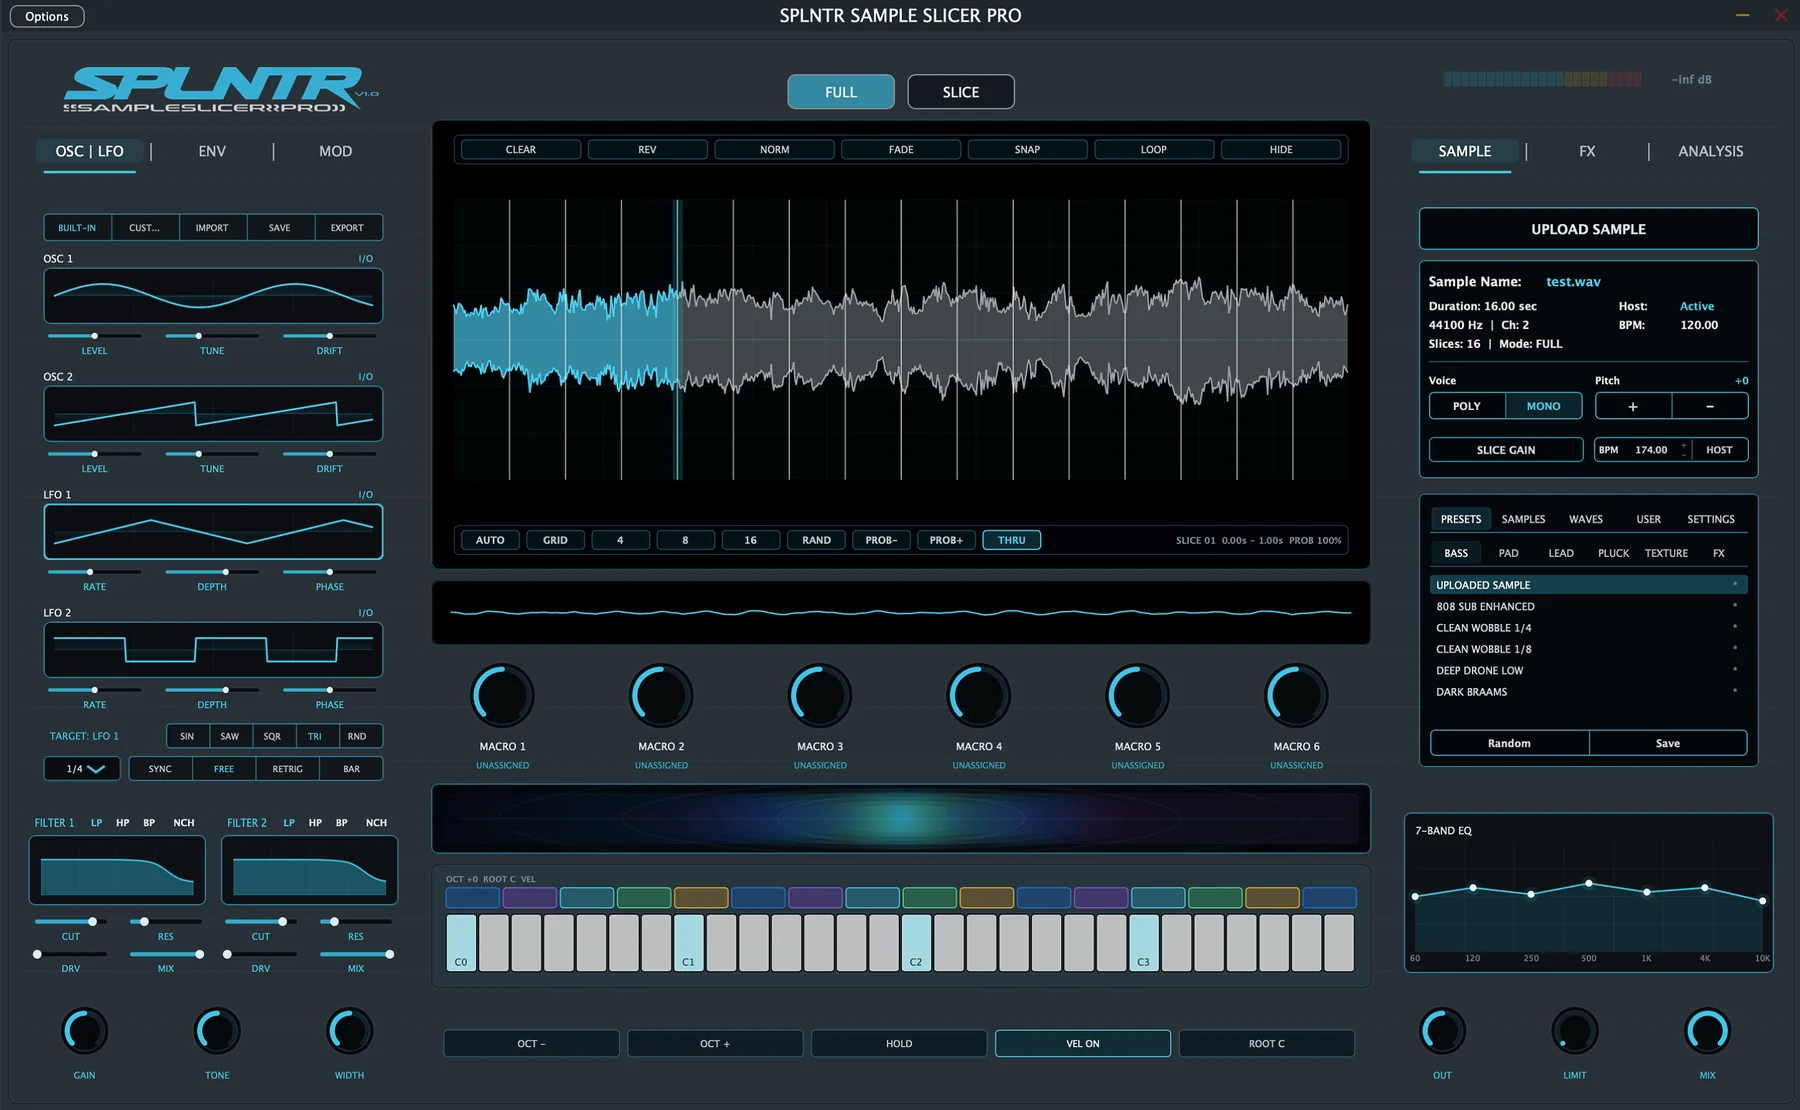Viewport: 1800px width, 1110px height.
Task: Select the PAD preset category
Action: 1508,553
